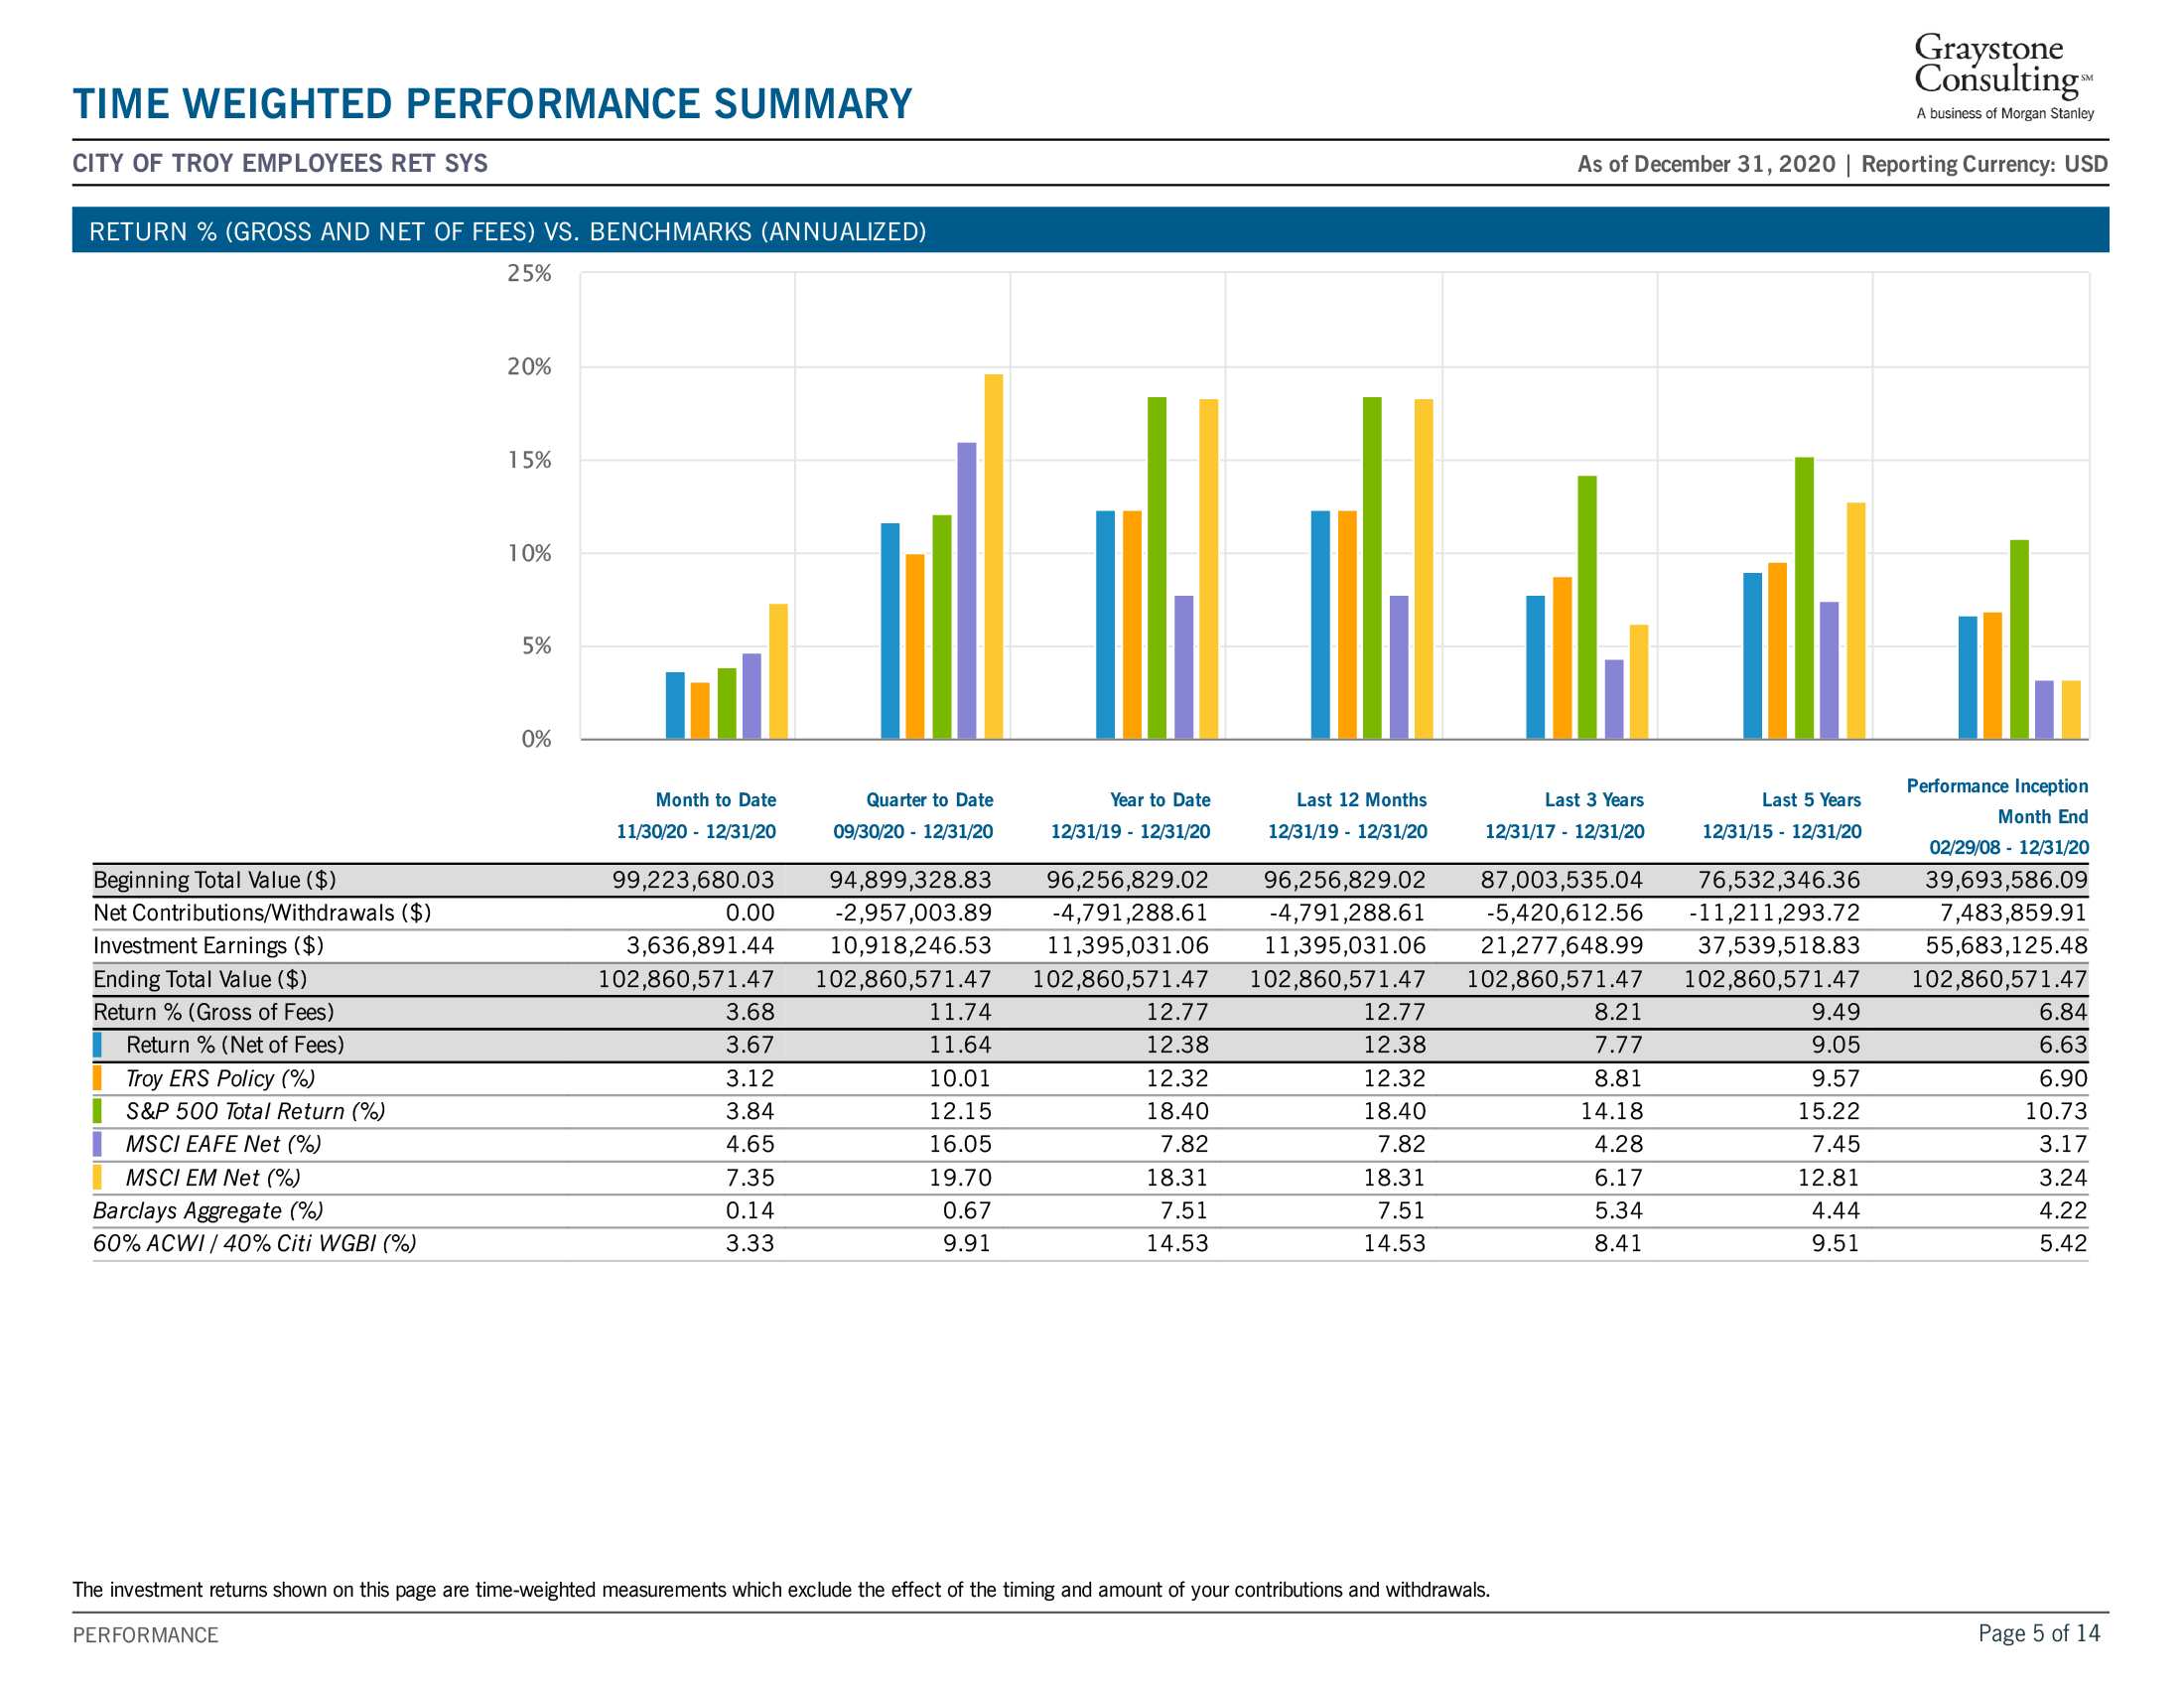The height and width of the screenshot is (1688, 2184).
Task: Click the RETURN % (GROSS AND NET OF FEES) banner
Action: click(x=1091, y=230)
